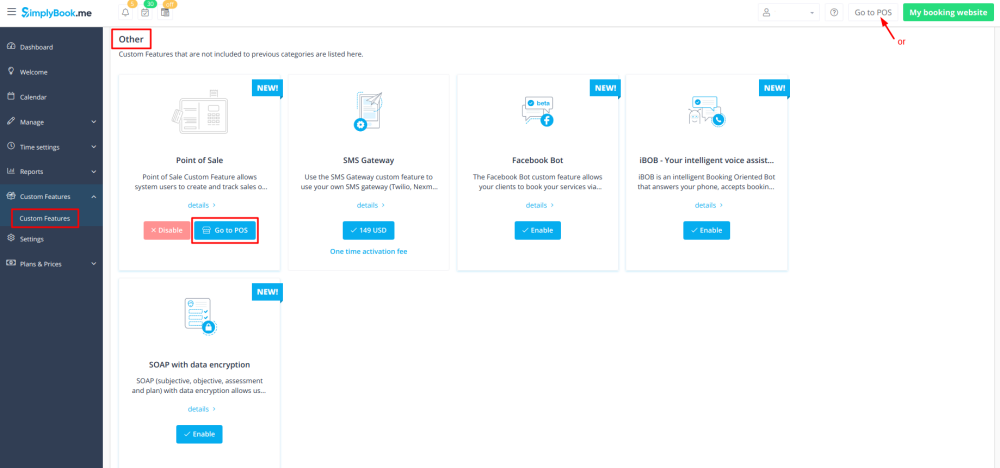Image resolution: width=1000 pixels, height=468 pixels.
Task: Click the top bar icon with the 'off' badge
Action: click(x=165, y=13)
